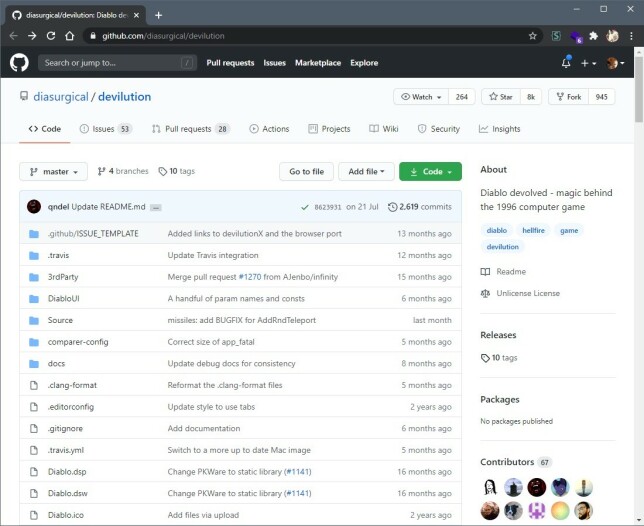The width and height of the screenshot is (644, 526).
Task: Close the diasurgical/devilution tab
Action: pos(137,15)
